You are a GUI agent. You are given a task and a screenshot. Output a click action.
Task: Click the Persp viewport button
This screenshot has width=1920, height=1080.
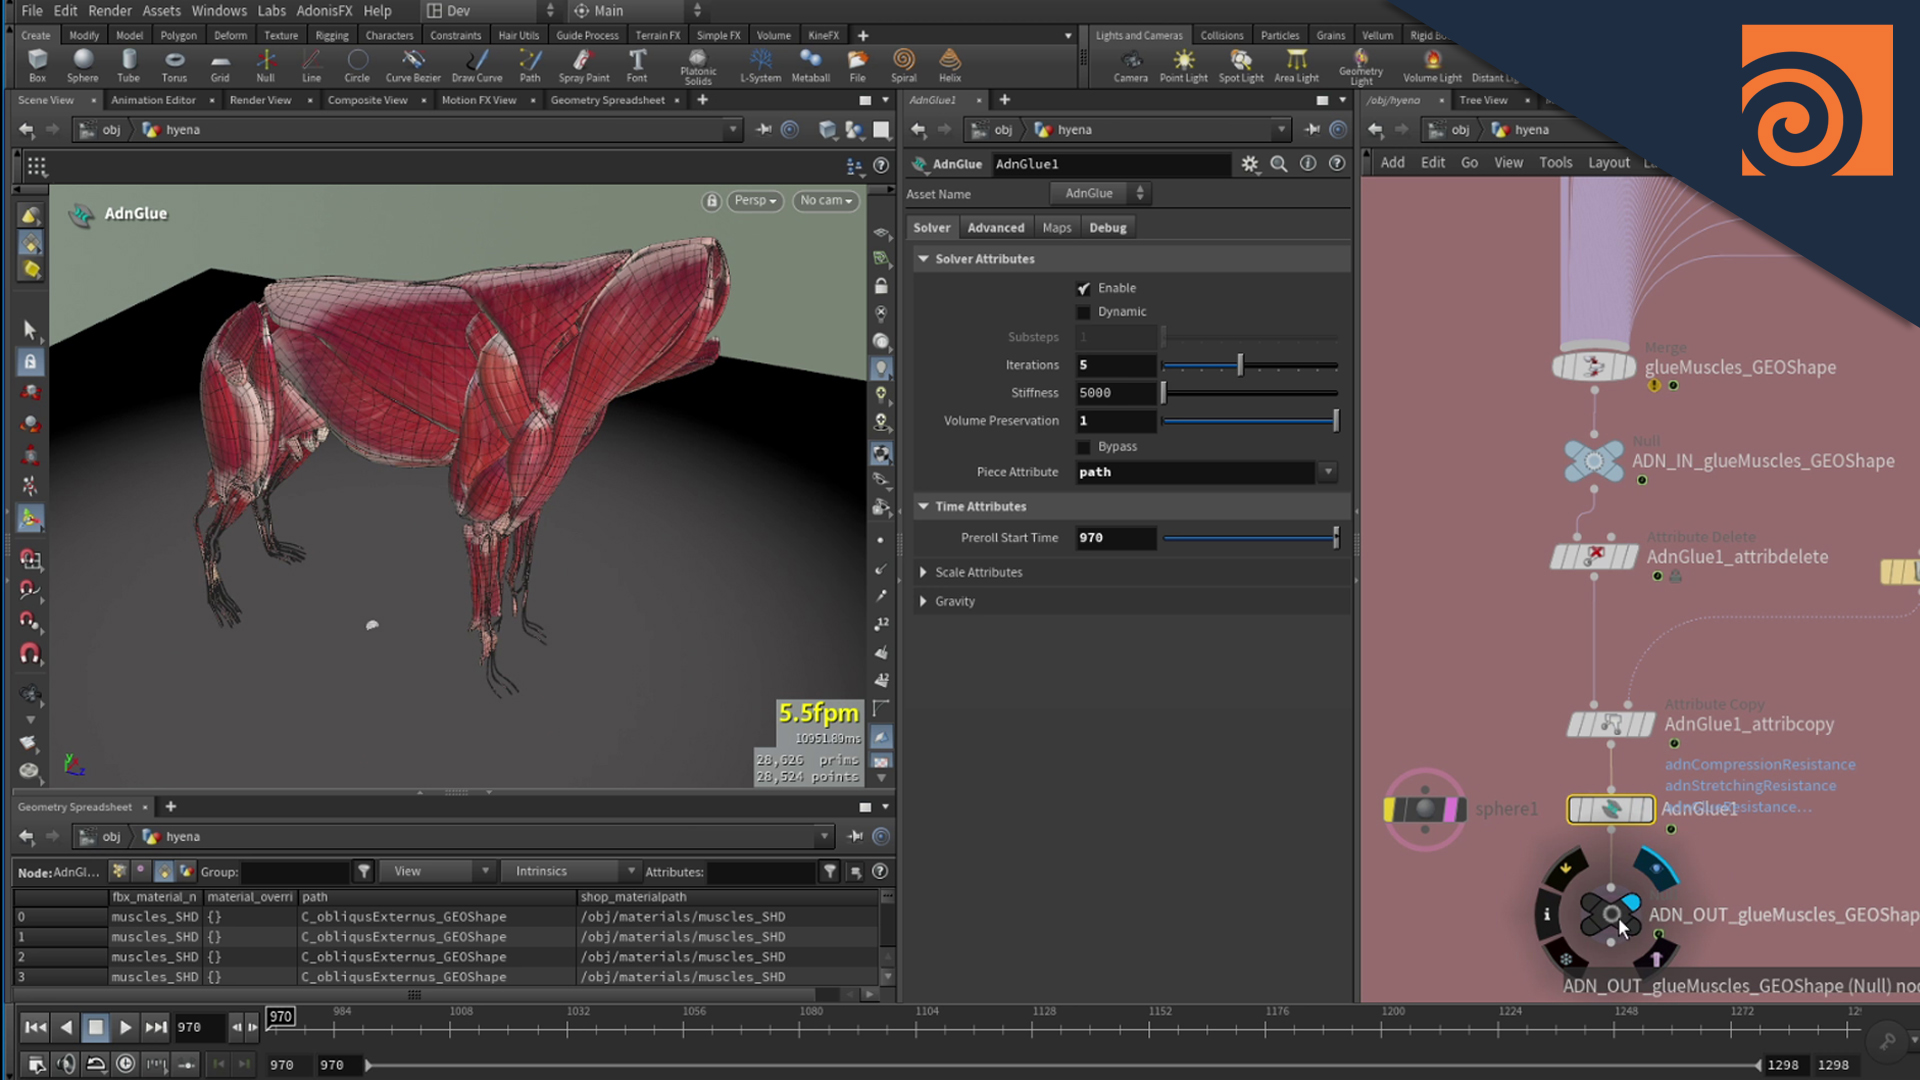click(754, 201)
